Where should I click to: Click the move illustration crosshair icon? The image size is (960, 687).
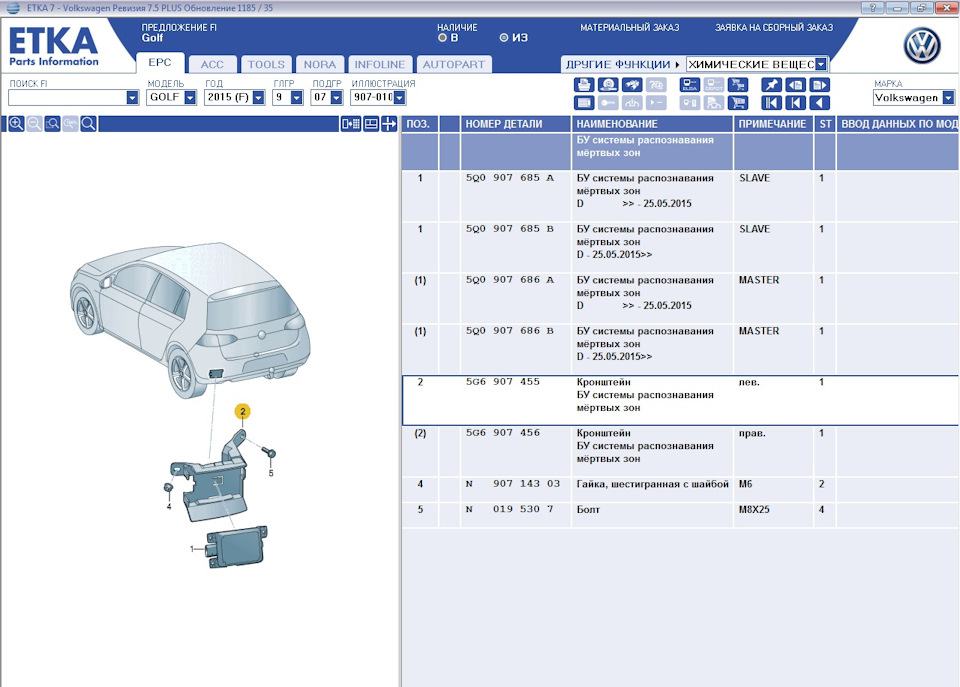pos(389,124)
